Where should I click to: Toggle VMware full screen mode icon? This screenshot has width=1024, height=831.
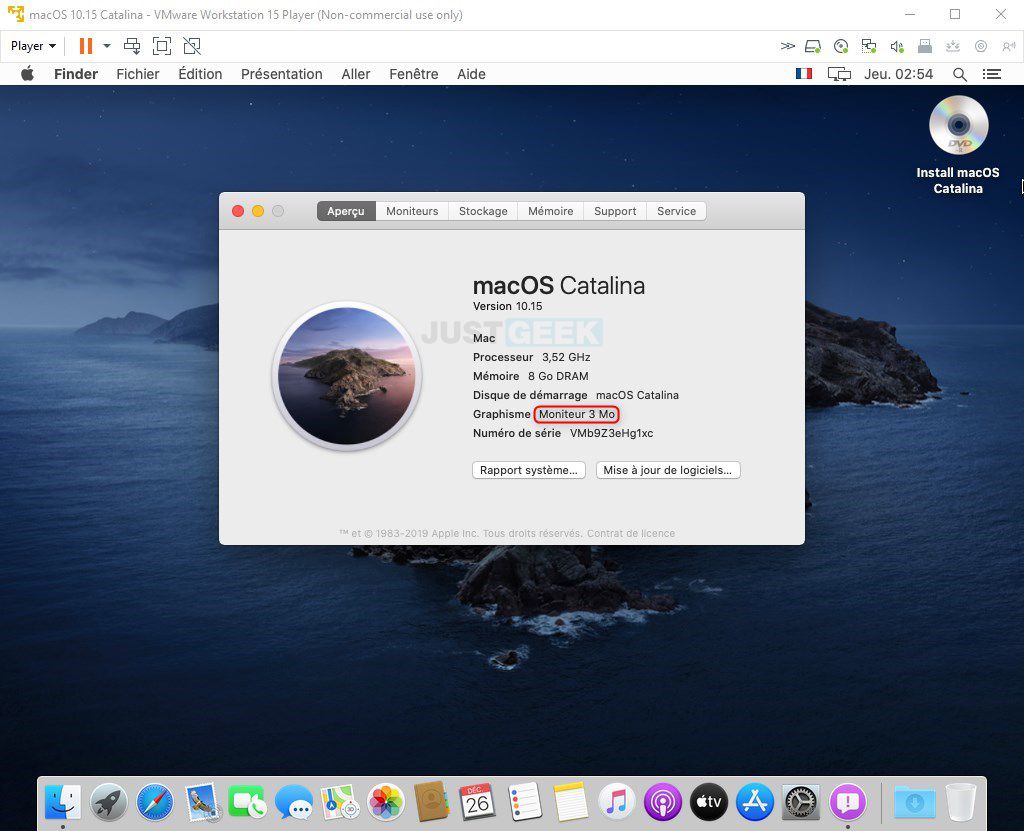click(x=162, y=46)
